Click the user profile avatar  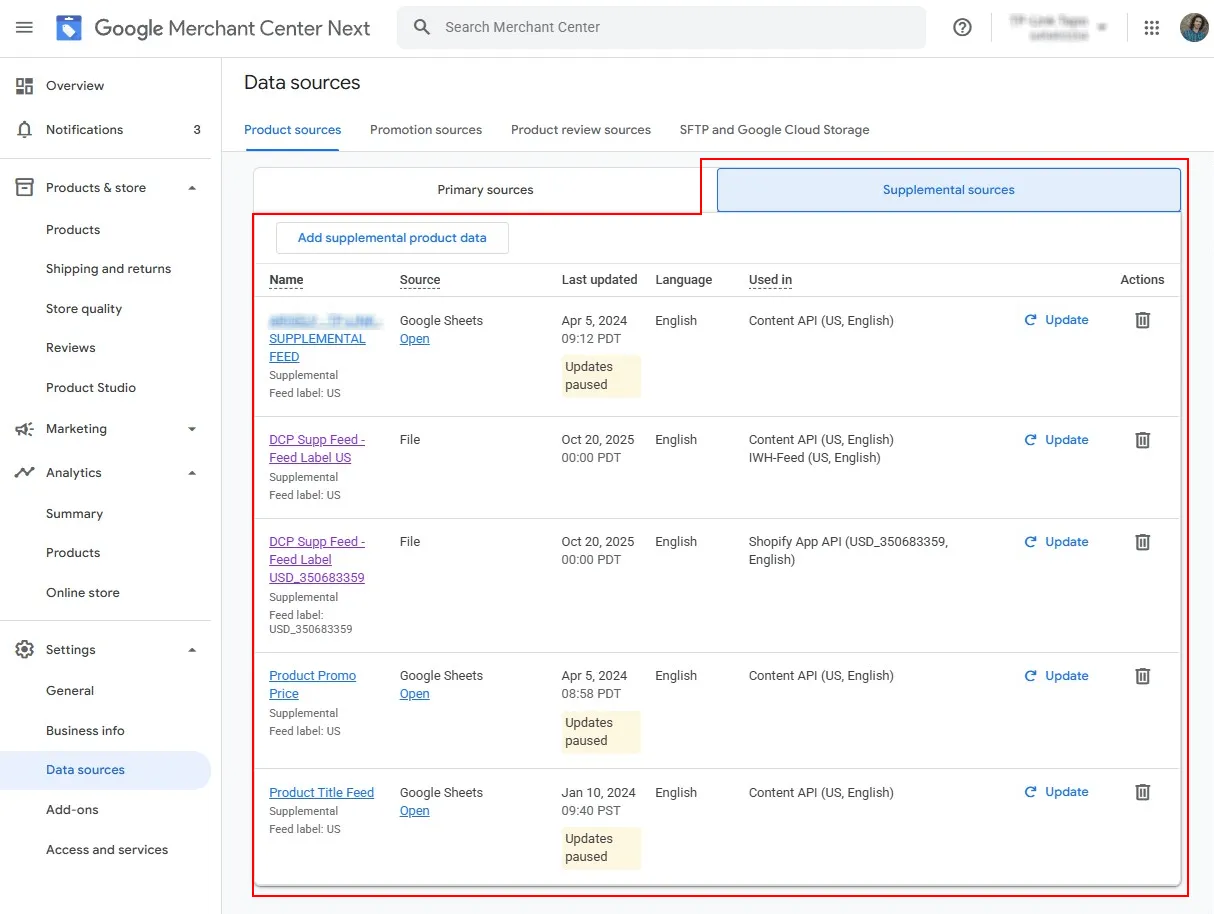[x=1194, y=28]
